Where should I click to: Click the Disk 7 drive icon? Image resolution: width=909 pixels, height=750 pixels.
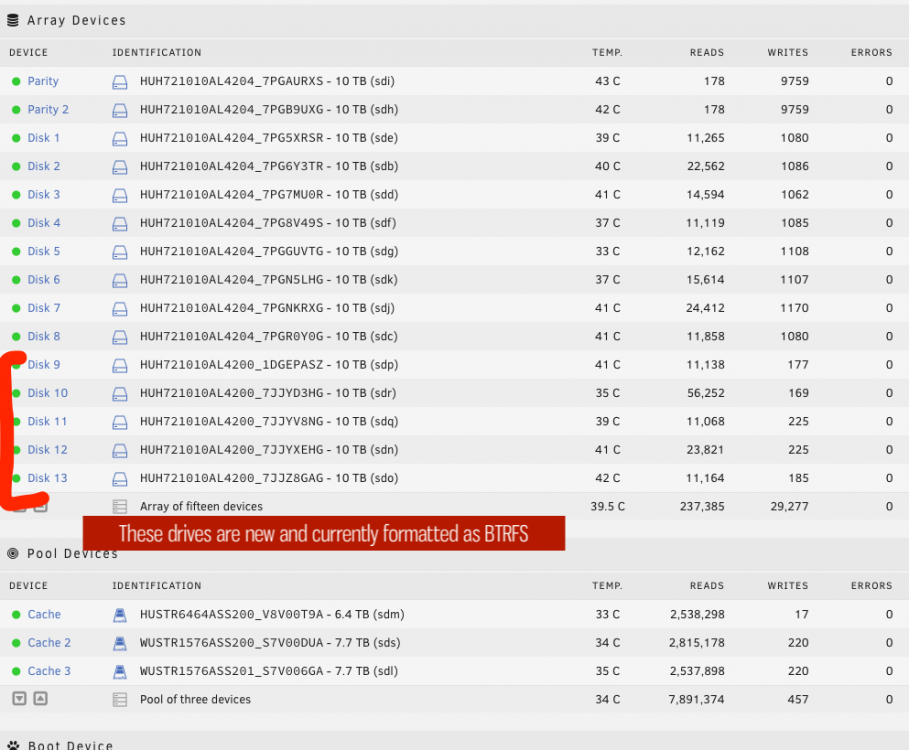[119, 309]
